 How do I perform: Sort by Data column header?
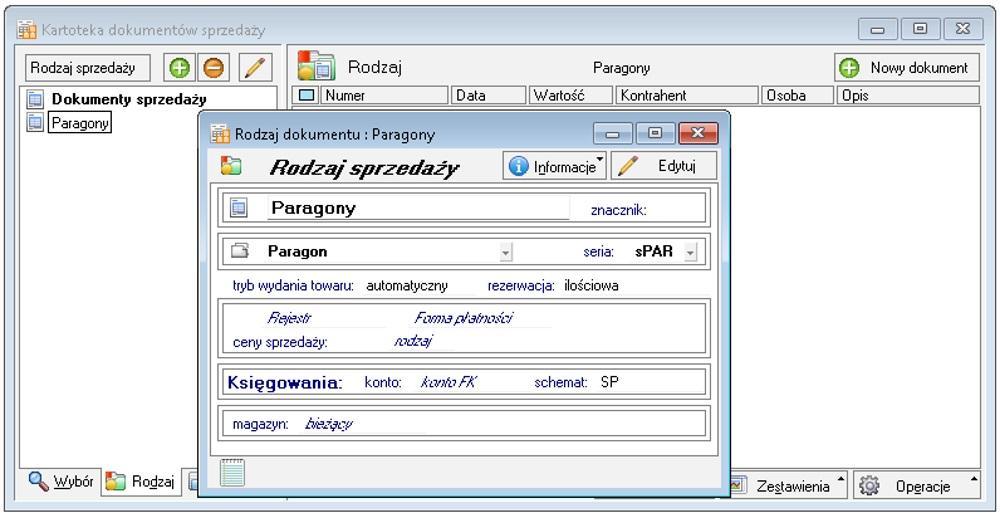tap(489, 95)
